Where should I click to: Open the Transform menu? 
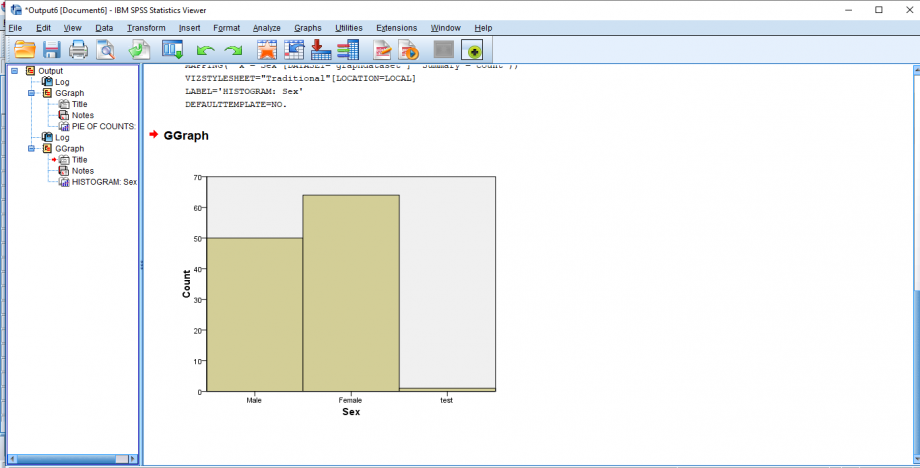[146, 27]
